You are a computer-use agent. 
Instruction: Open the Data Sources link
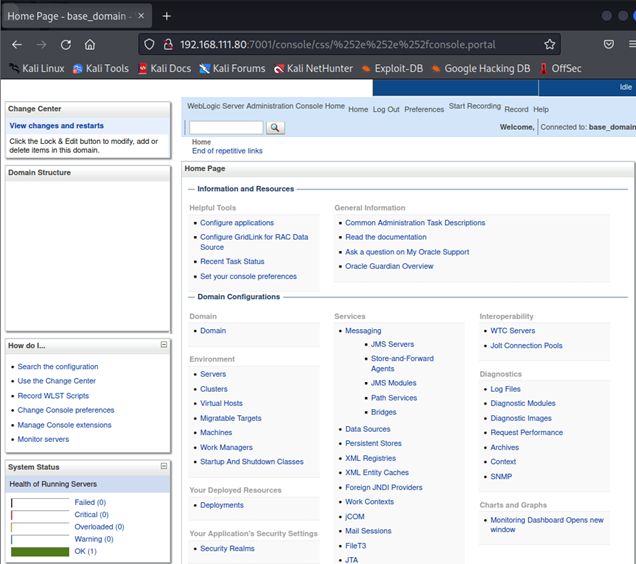pos(367,429)
